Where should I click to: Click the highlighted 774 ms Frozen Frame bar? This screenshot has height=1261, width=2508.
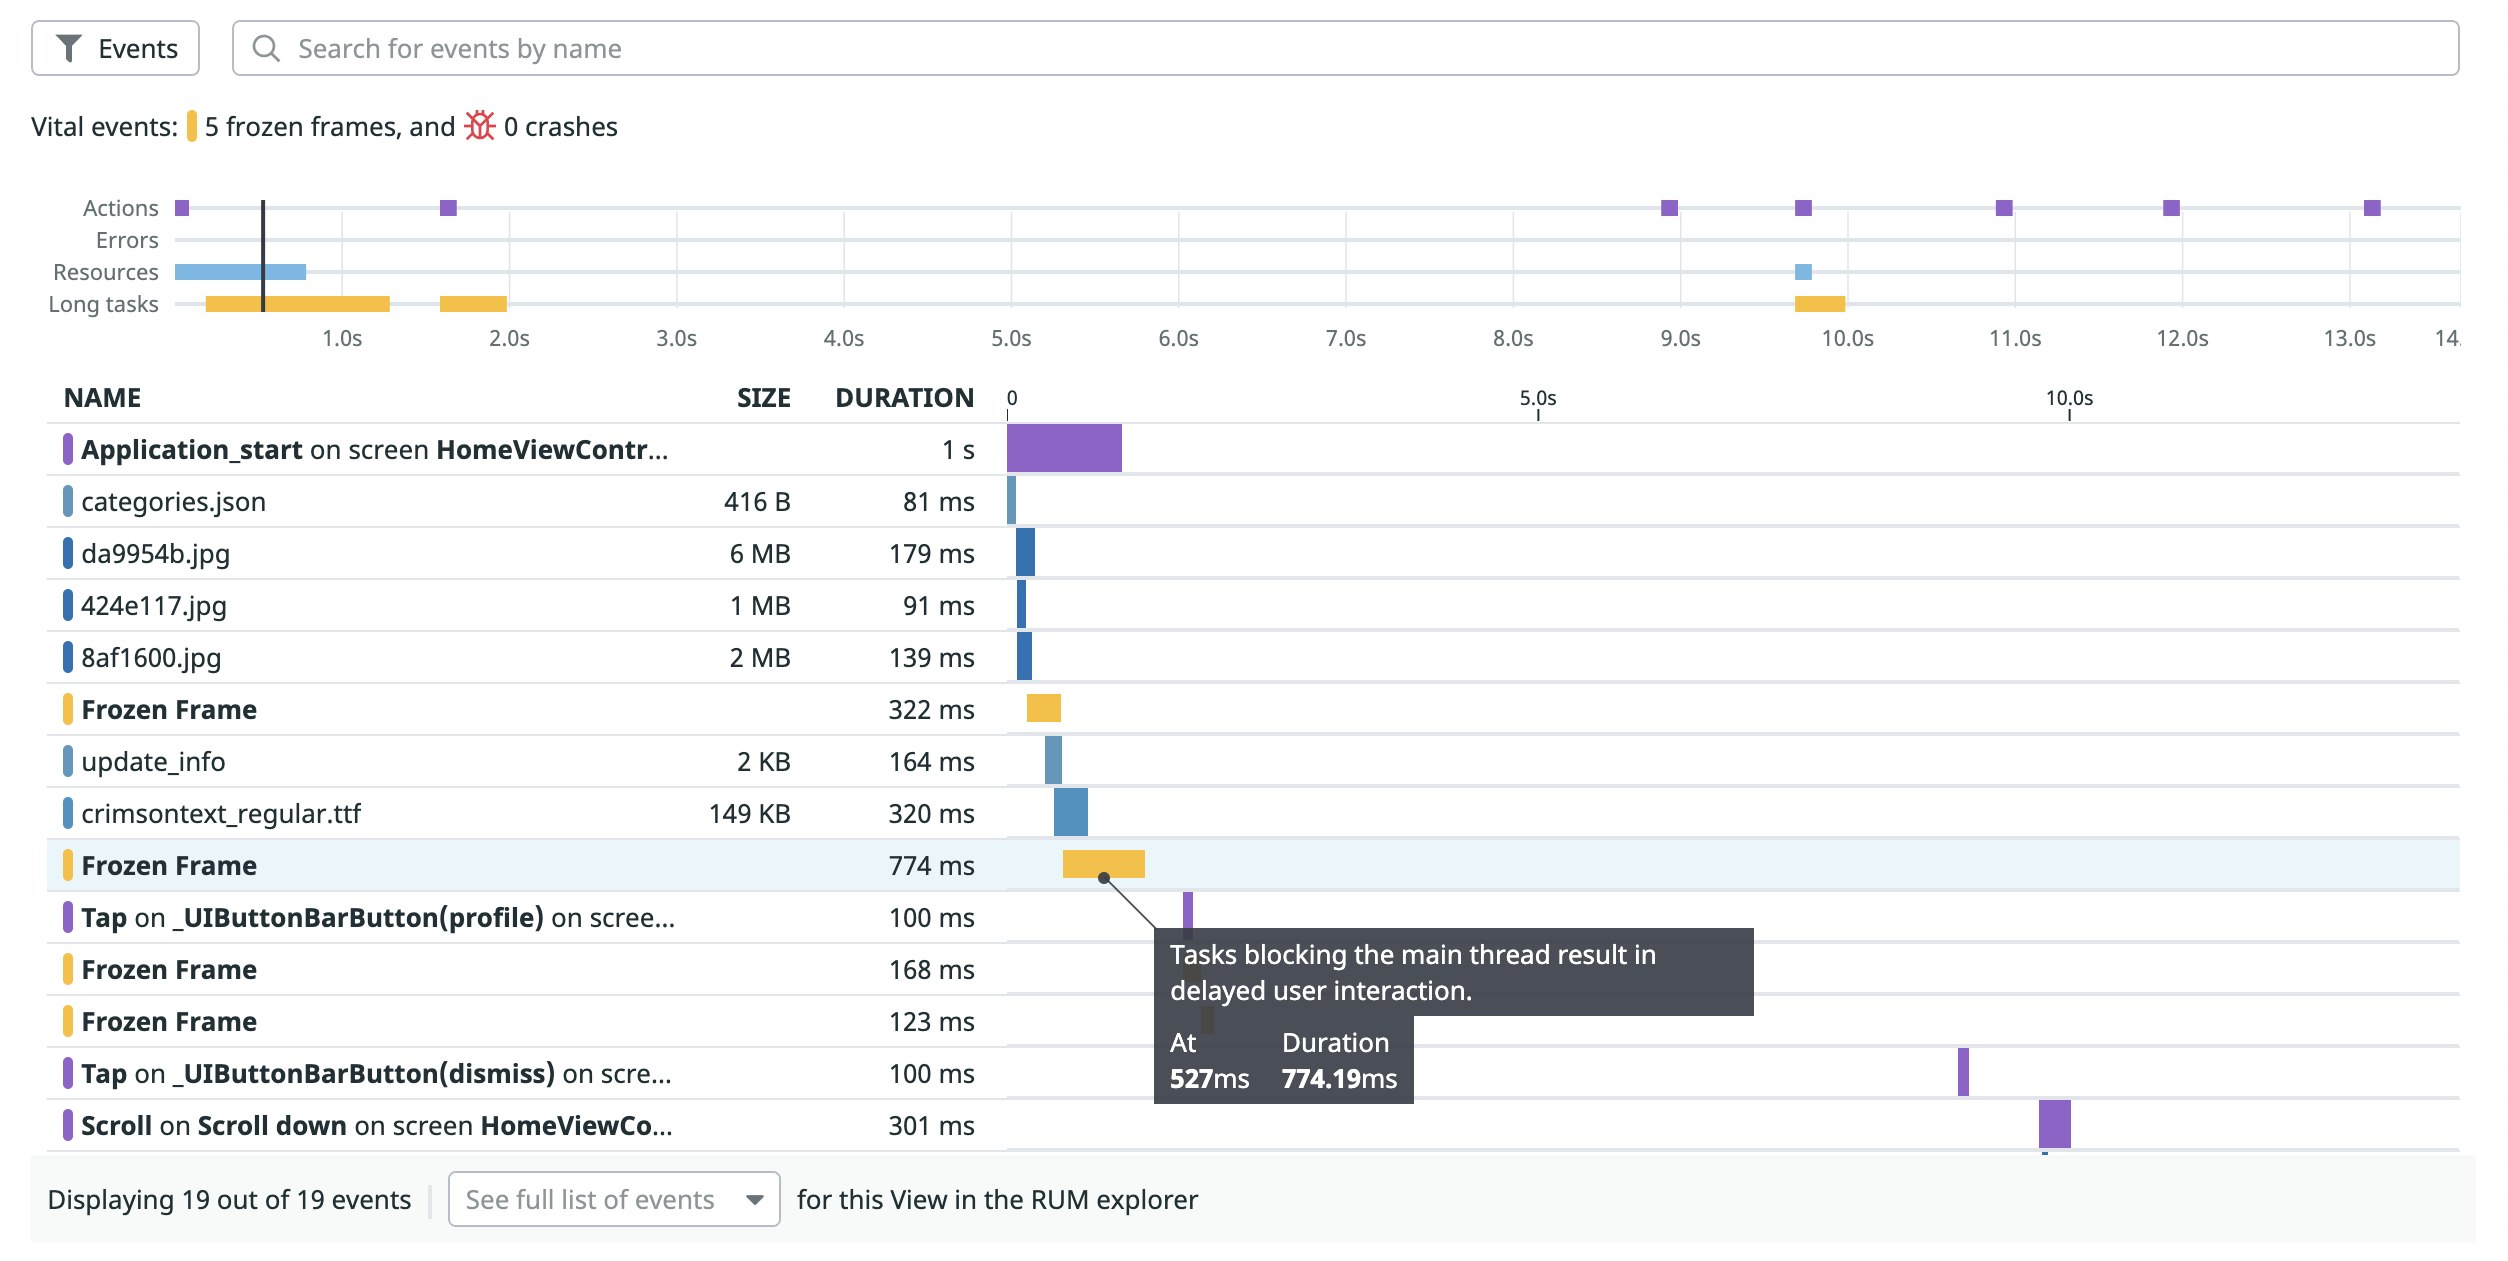tap(1103, 864)
